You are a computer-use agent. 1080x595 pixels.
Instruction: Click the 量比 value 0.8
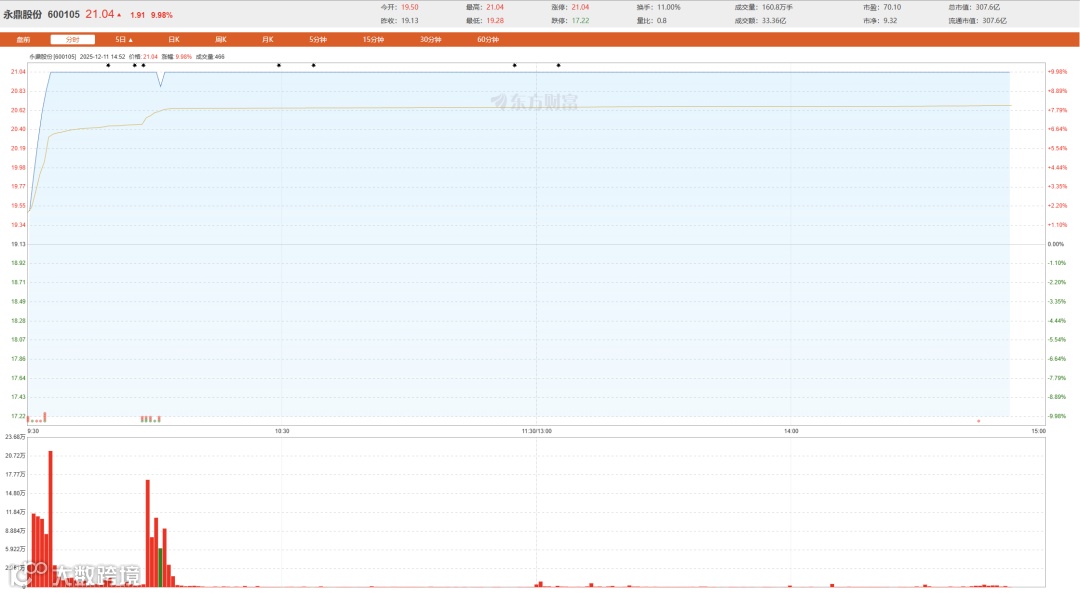pyautogui.click(x=661, y=21)
